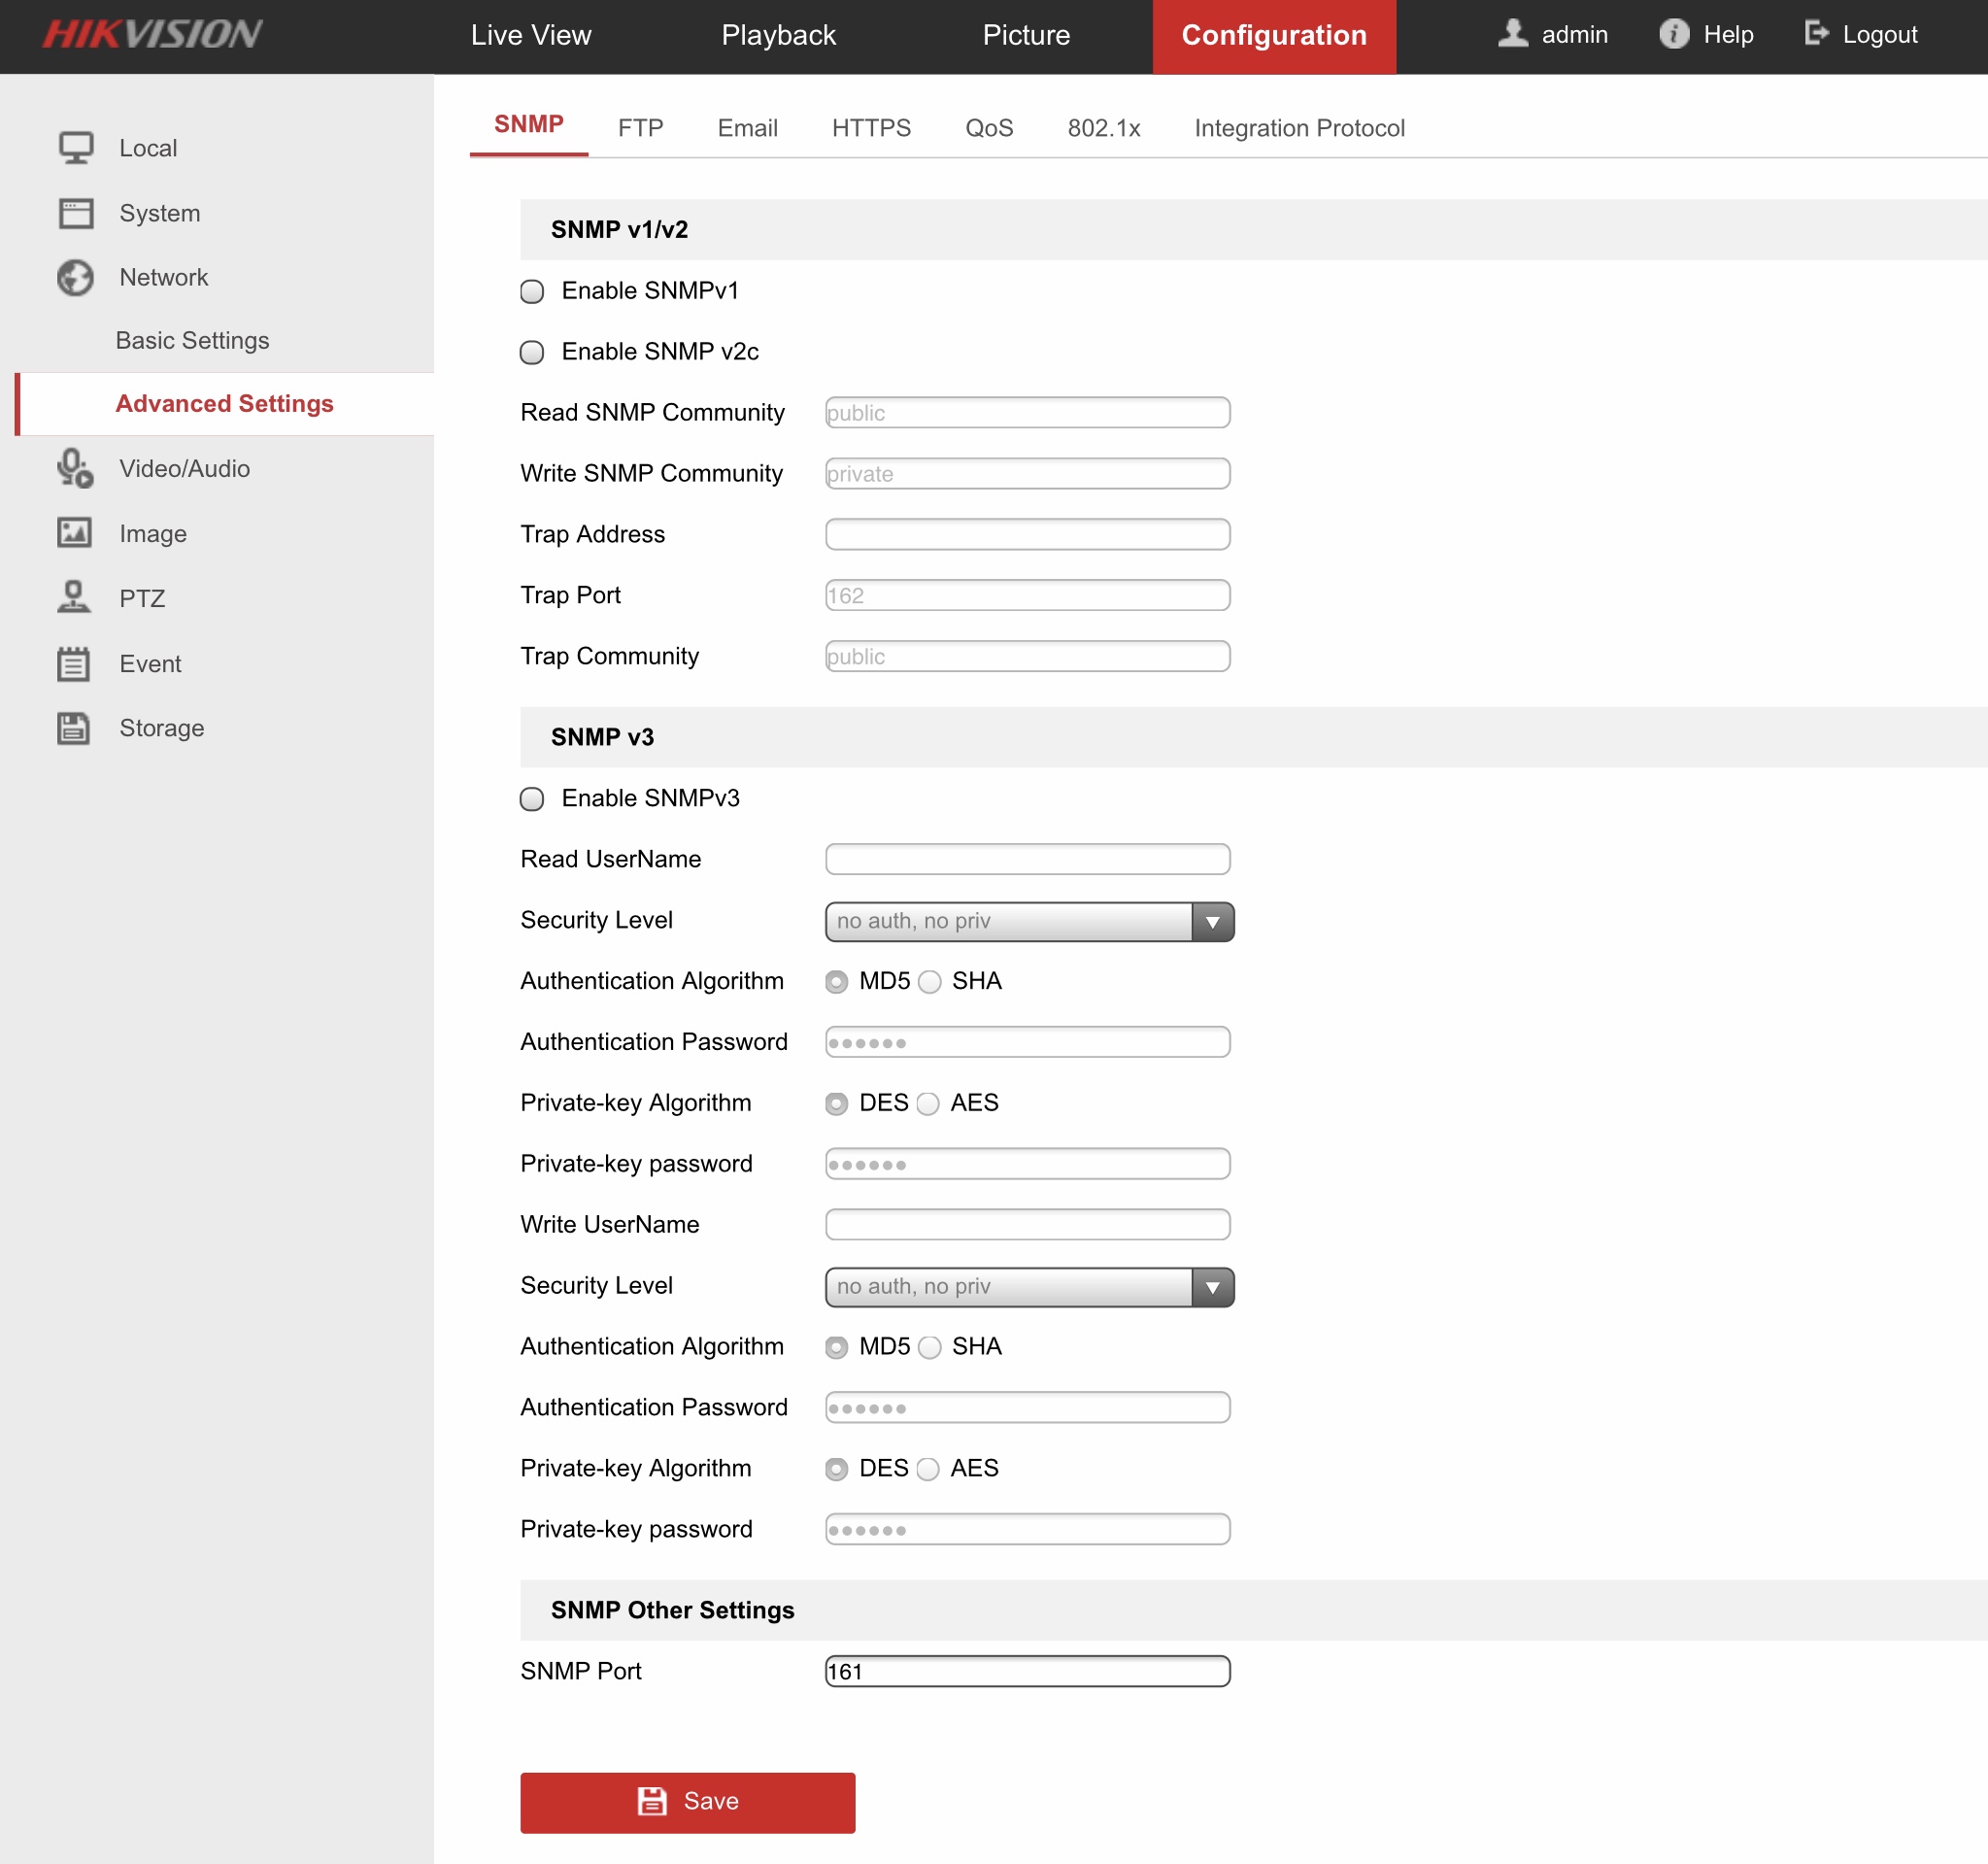Enable SNMPv3 radio button

530,798
